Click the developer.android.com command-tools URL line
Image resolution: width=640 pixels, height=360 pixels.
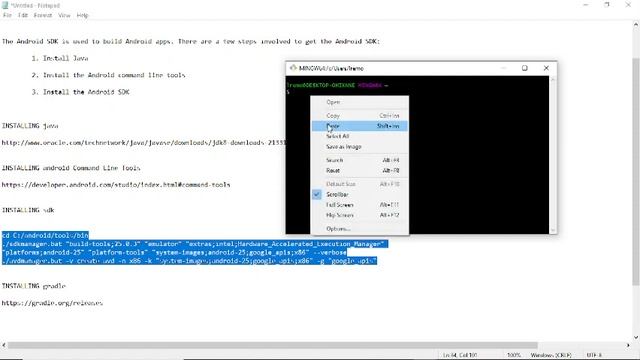point(116,185)
